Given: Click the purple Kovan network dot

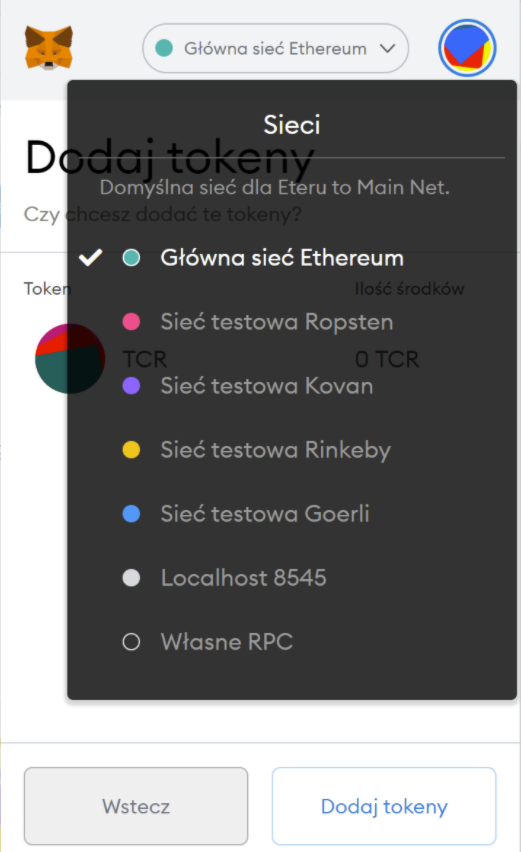Looking at the screenshot, I should point(131,386).
